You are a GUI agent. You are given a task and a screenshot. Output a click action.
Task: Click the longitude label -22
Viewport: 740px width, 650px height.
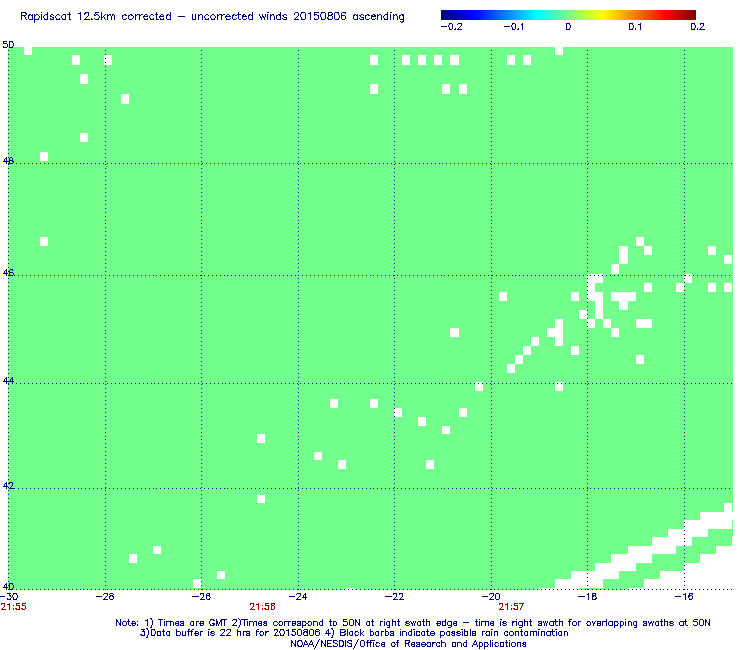click(x=395, y=597)
